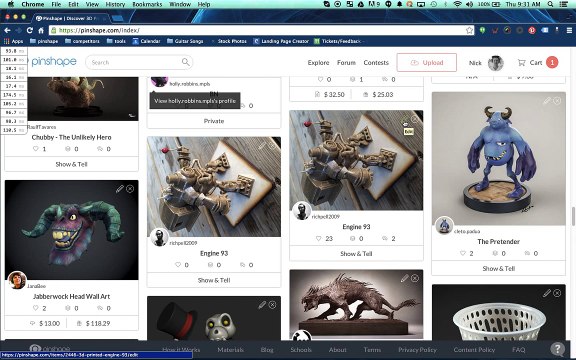This screenshot has width=576, height=360.
Task: Open the File menu
Action: coord(56,4)
